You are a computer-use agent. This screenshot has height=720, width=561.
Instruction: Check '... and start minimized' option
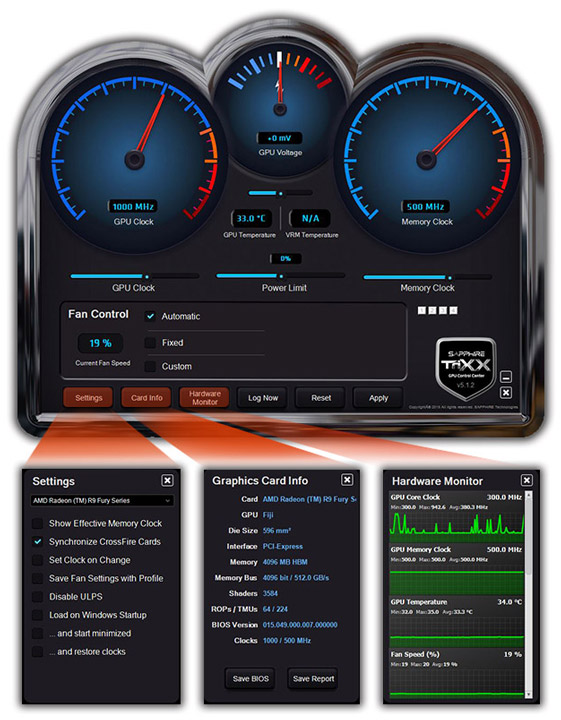[38, 633]
